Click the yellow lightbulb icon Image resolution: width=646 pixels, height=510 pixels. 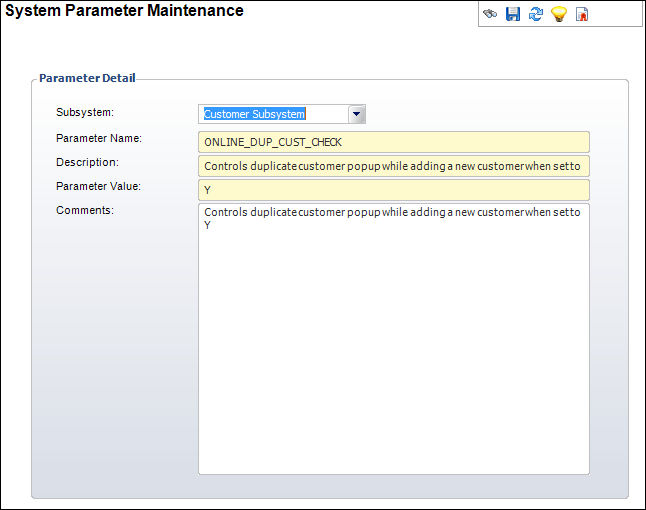point(559,14)
